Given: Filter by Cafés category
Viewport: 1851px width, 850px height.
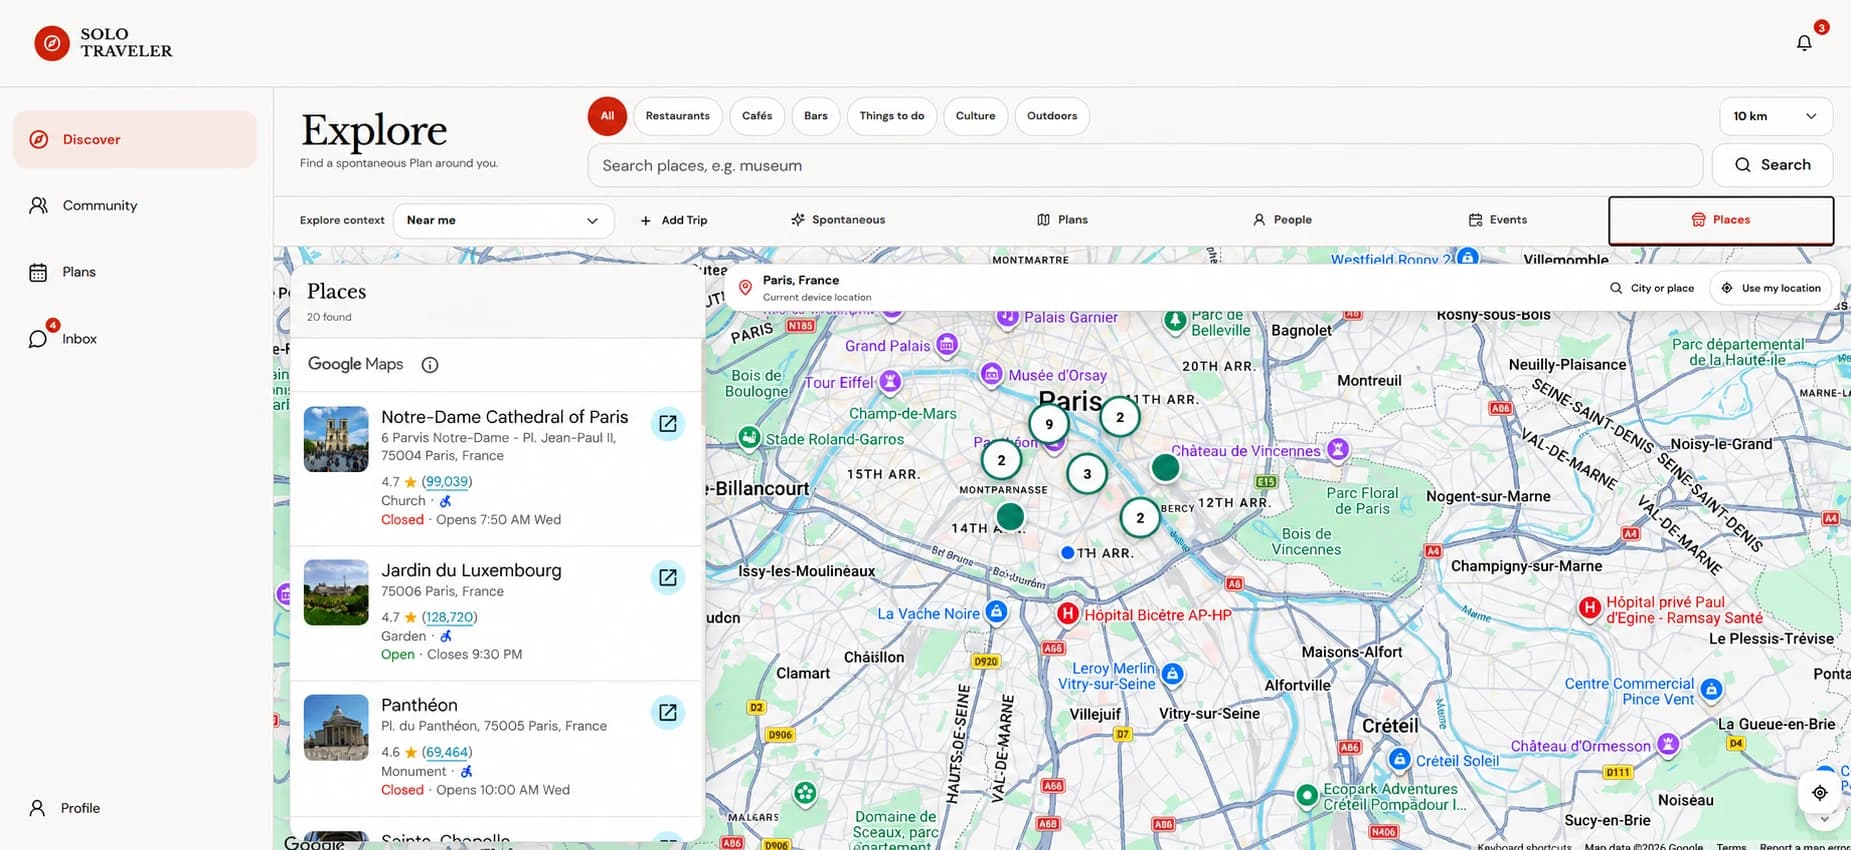Looking at the screenshot, I should tap(757, 116).
